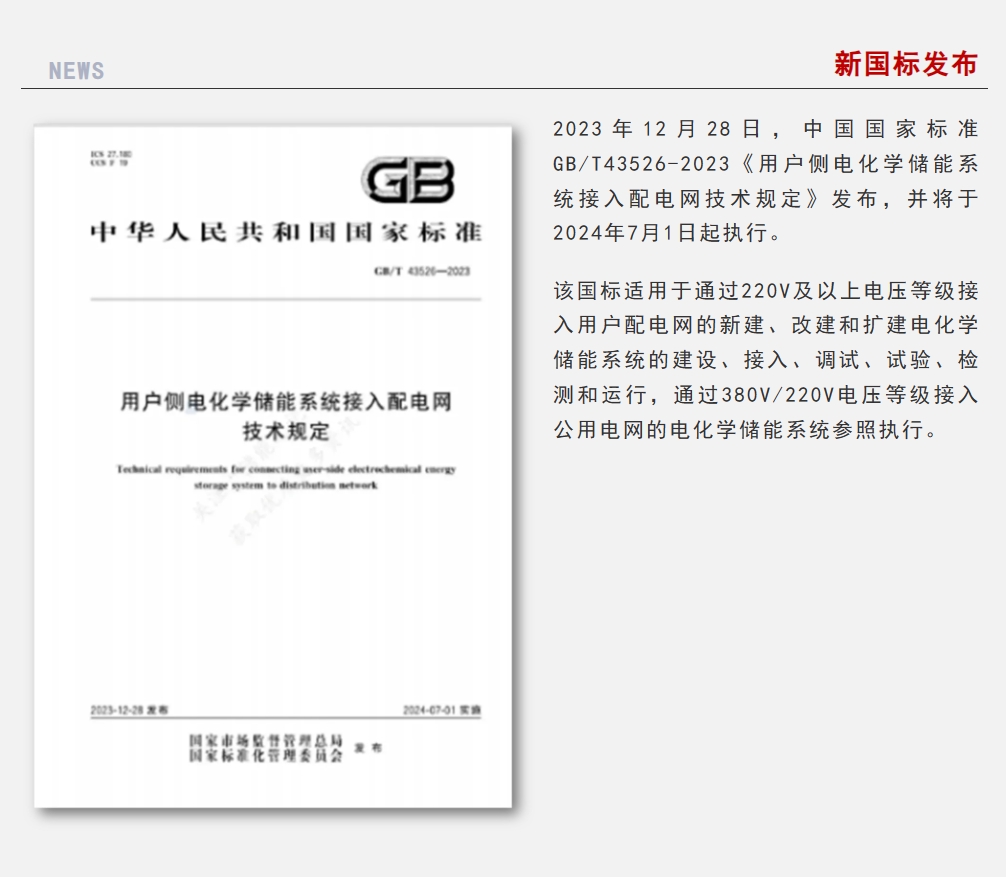Click 国家标准化管理委员会 issuer name

pyautogui.click(x=266, y=756)
